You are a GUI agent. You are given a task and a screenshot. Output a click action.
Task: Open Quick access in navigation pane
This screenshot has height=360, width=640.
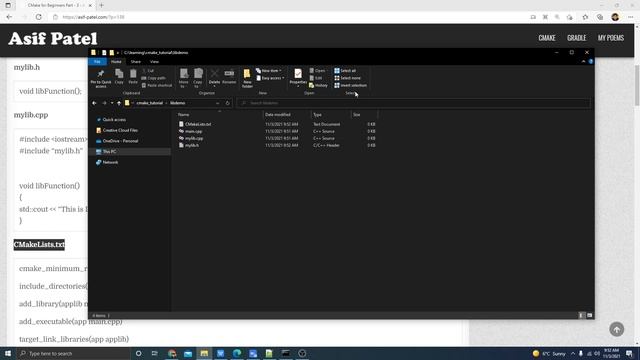(x=114, y=120)
